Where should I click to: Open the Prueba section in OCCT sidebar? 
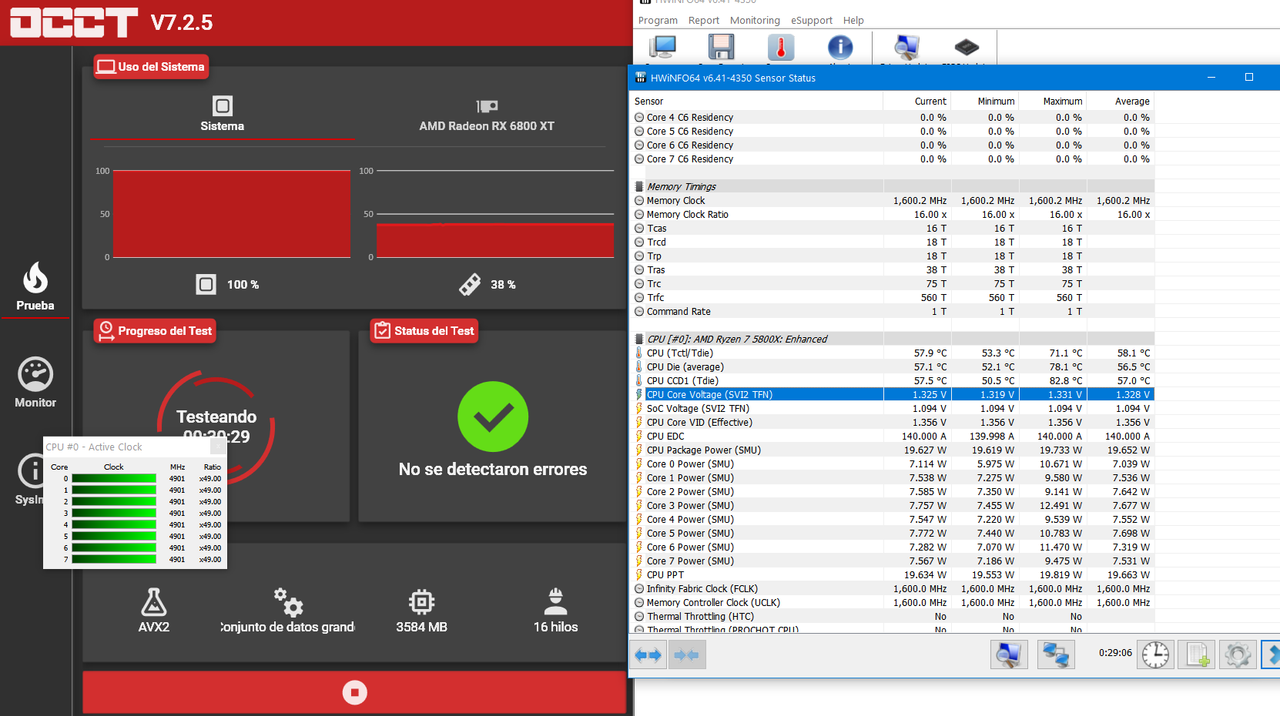pos(35,287)
